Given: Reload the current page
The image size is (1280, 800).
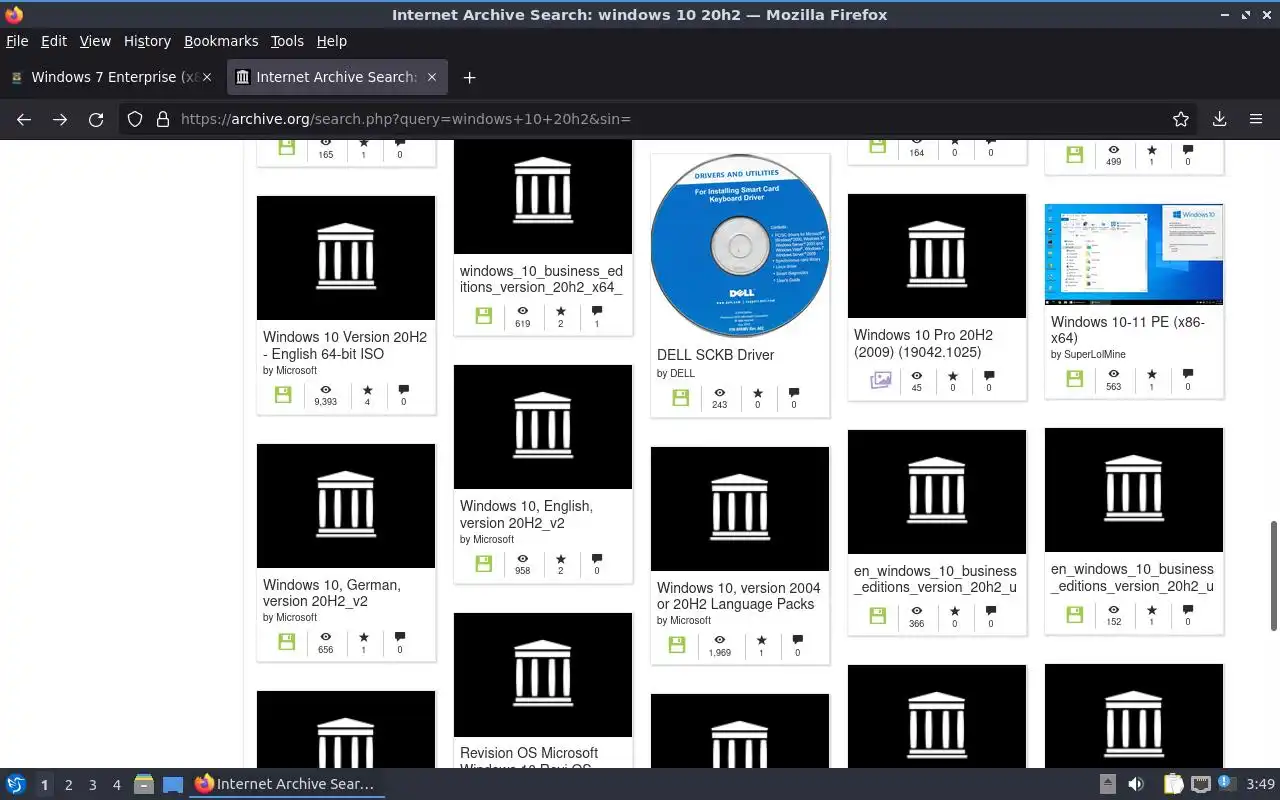Looking at the screenshot, I should [96, 119].
